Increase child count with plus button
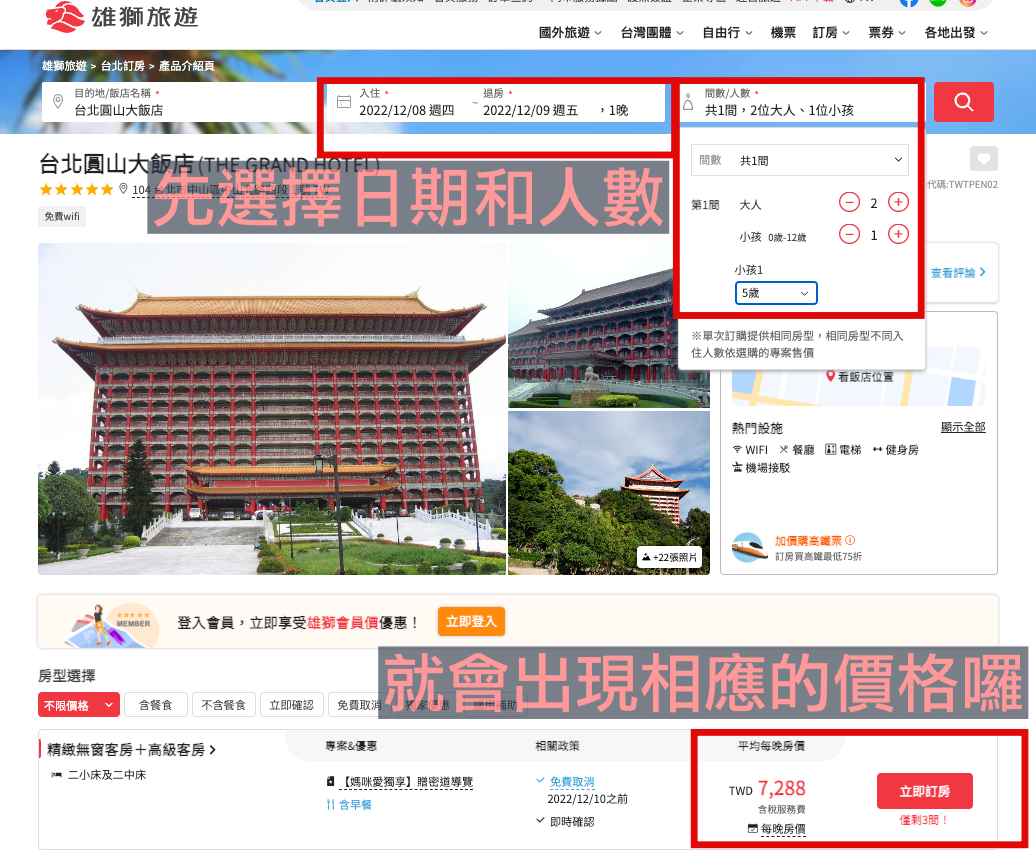This screenshot has height=858, width=1036. pyautogui.click(x=898, y=235)
